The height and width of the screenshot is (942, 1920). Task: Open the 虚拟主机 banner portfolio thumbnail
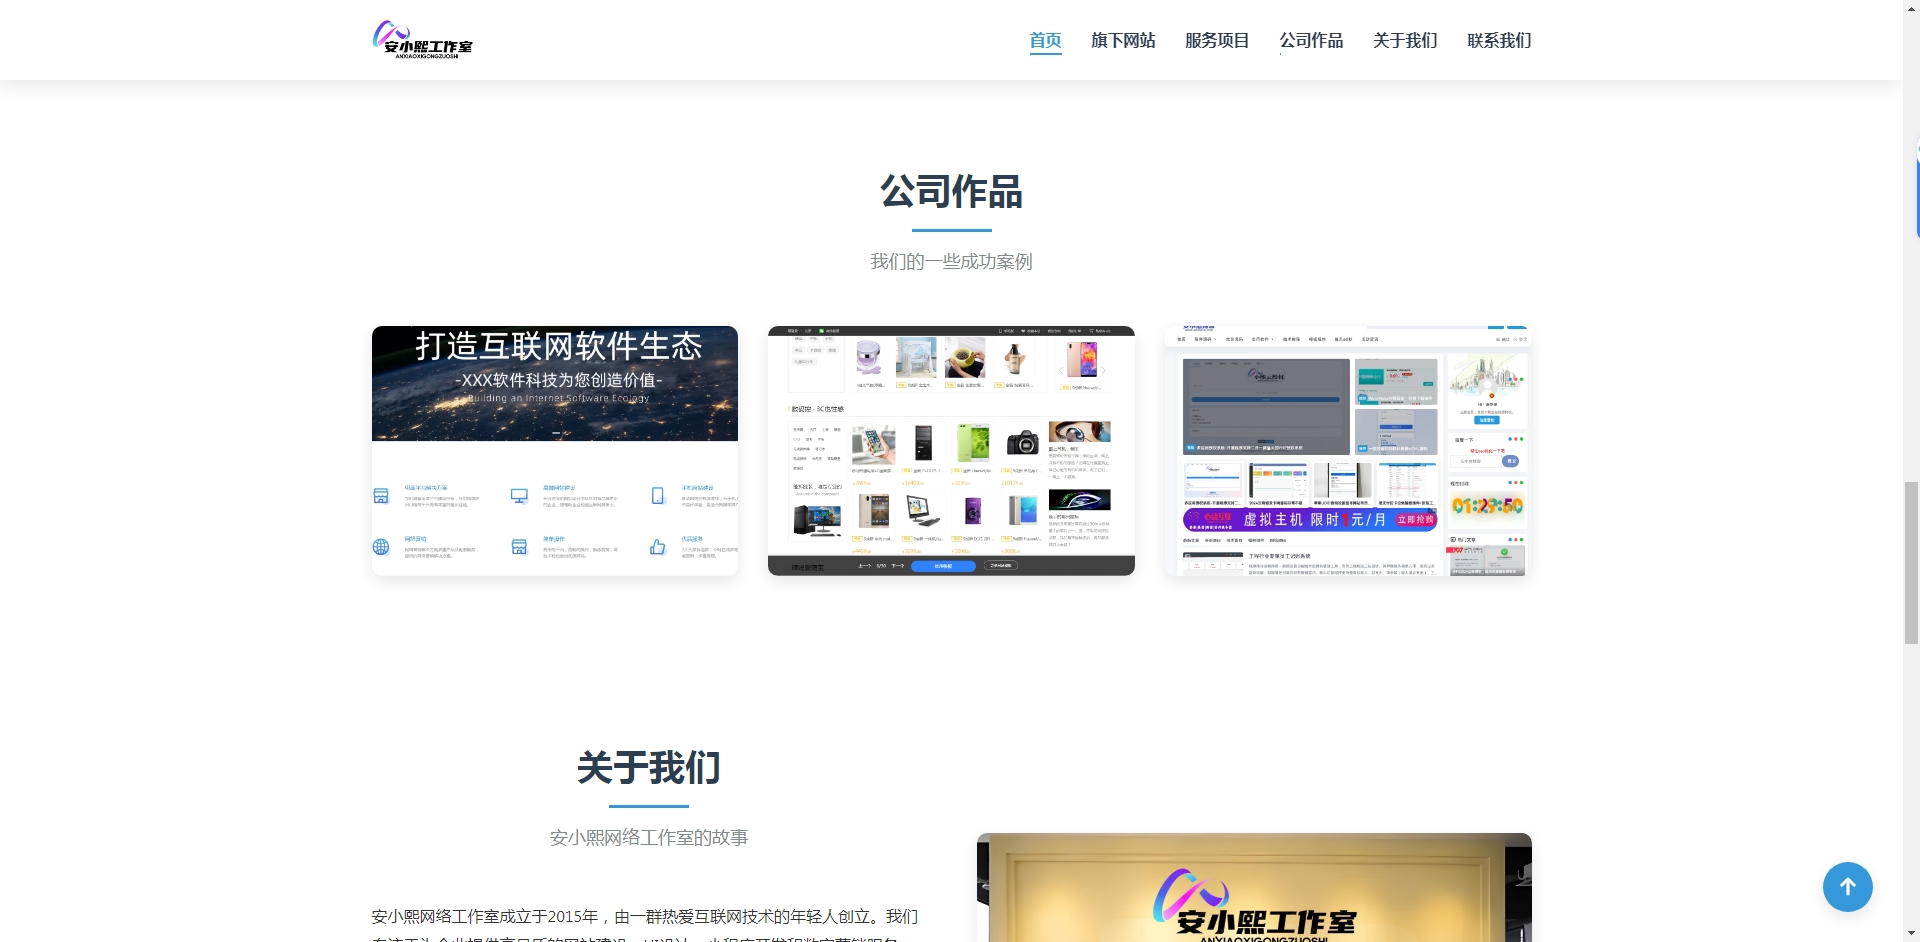point(1348,451)
